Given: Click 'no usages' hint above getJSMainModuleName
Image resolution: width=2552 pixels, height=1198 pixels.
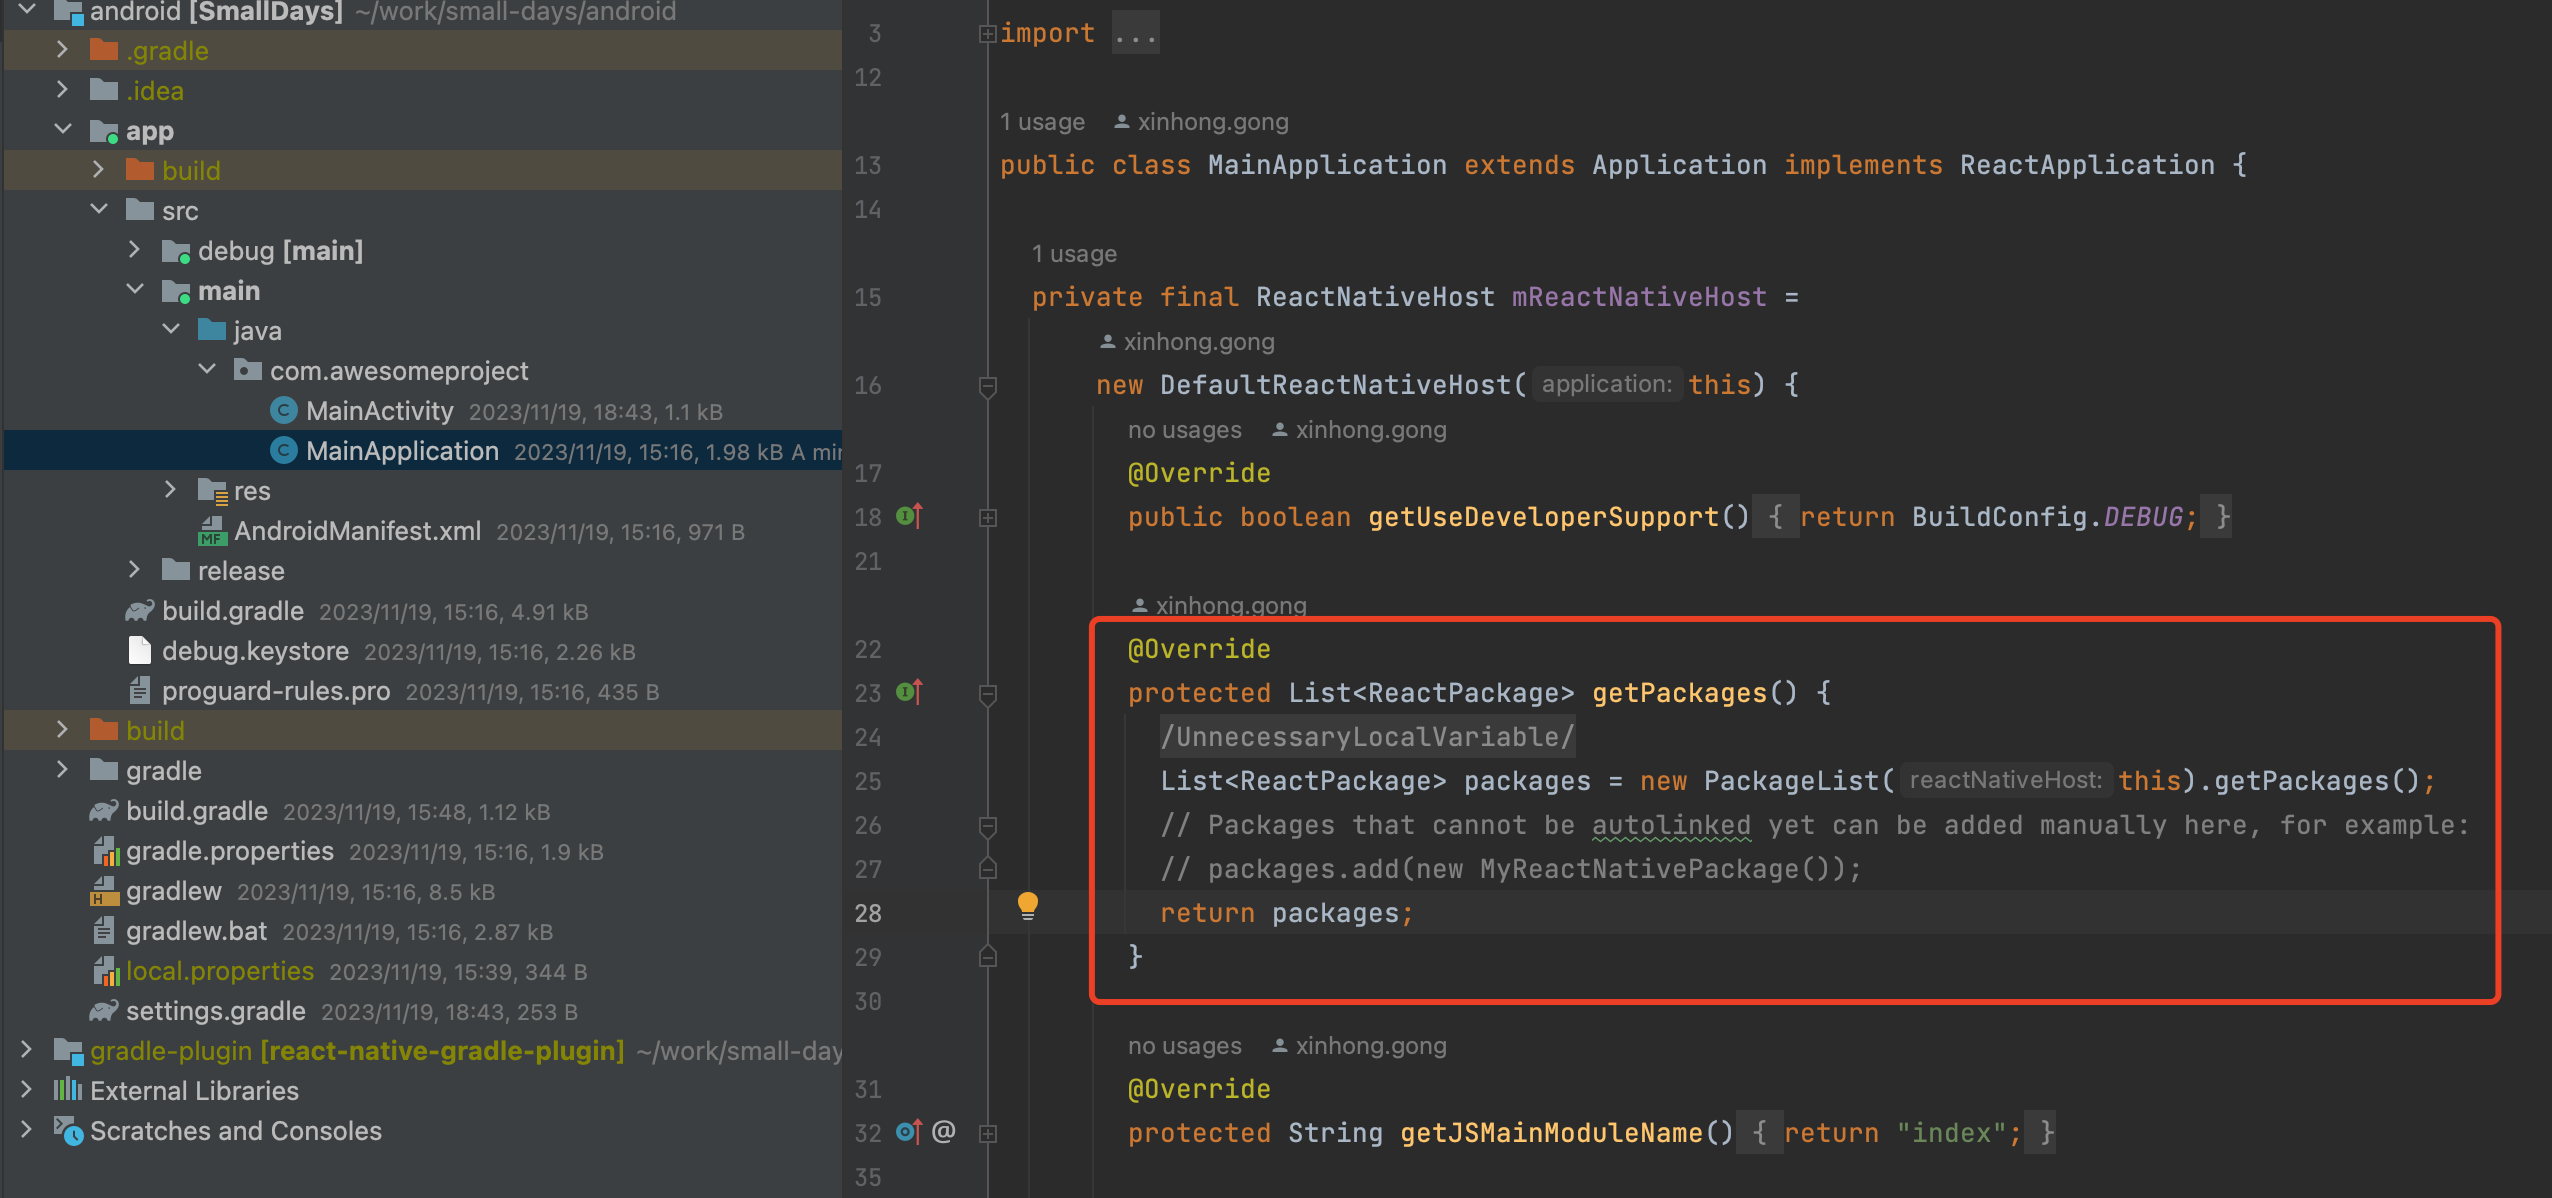Looking at the screenshot, I should pos(1184,1046).
